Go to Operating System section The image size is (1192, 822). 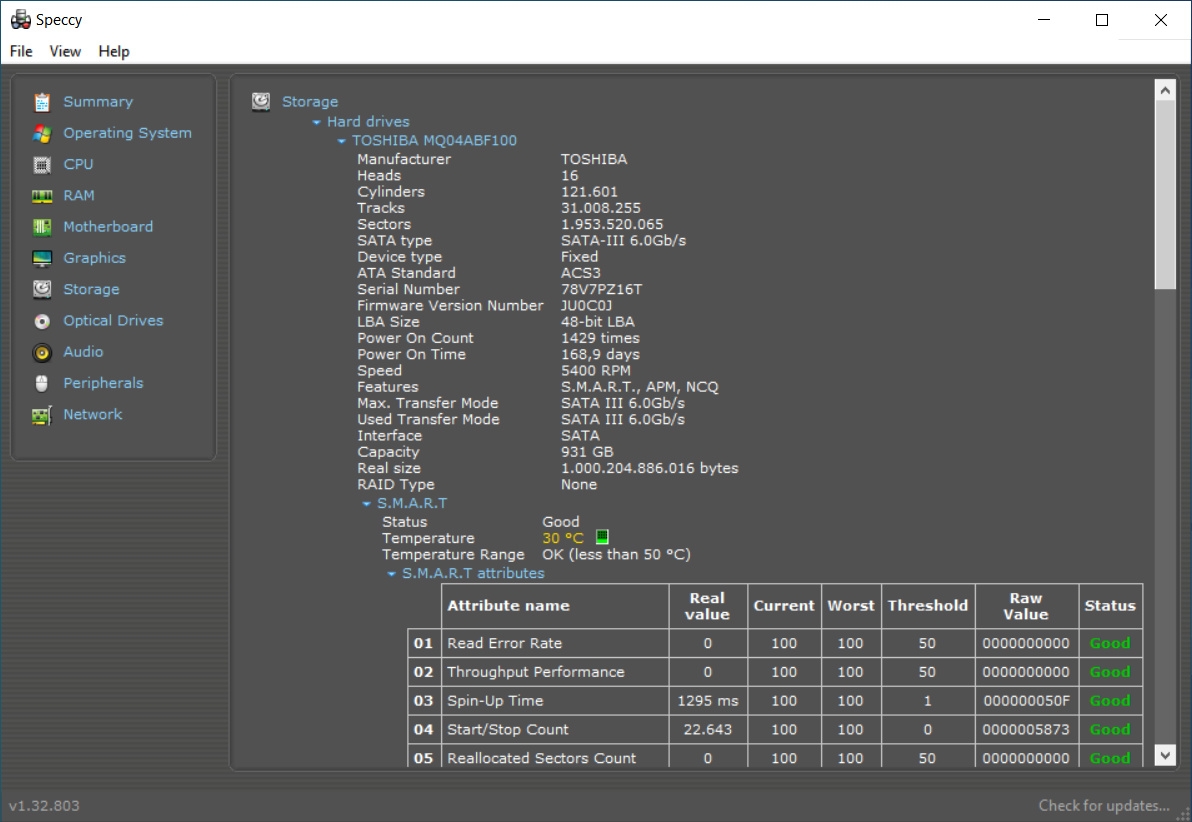(127, 133)
